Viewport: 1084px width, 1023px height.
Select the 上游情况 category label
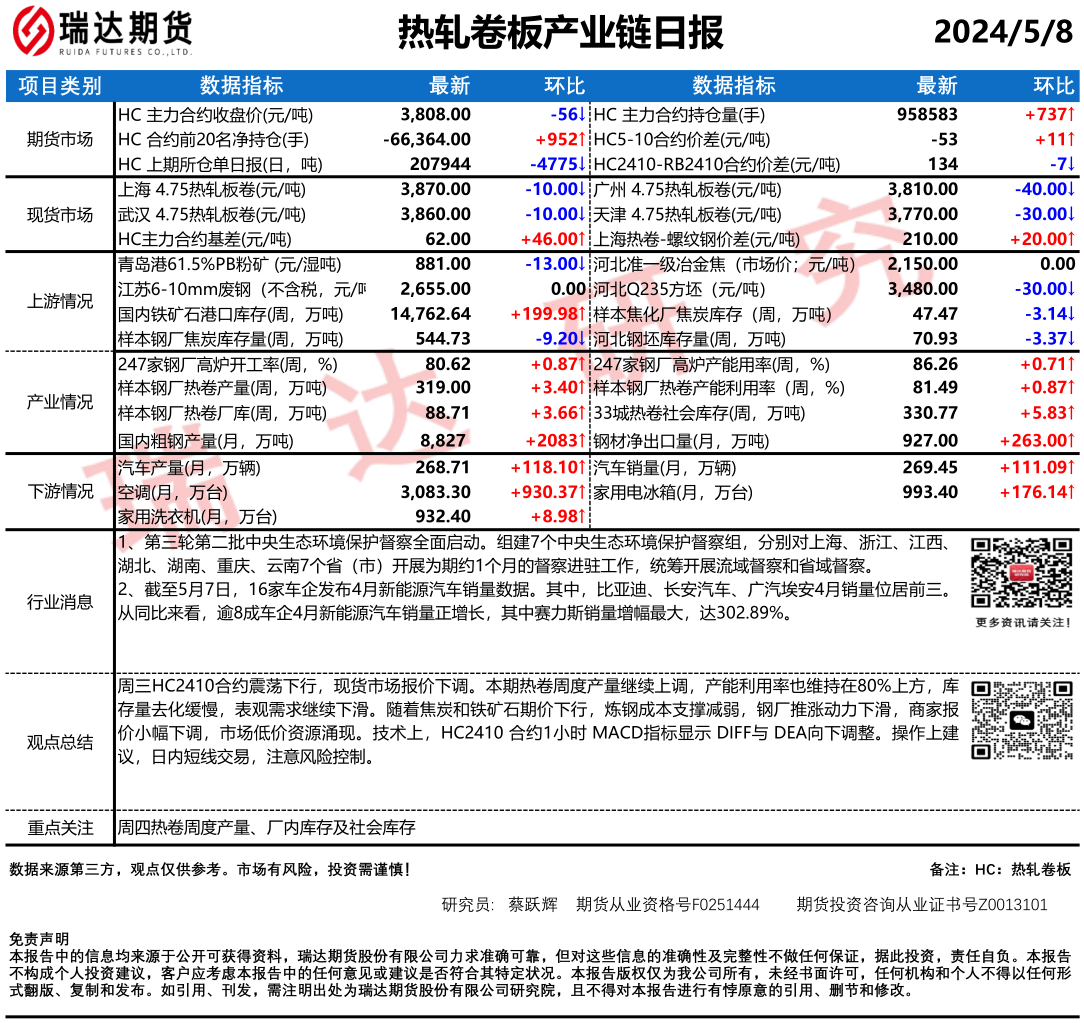coord(60,302)
